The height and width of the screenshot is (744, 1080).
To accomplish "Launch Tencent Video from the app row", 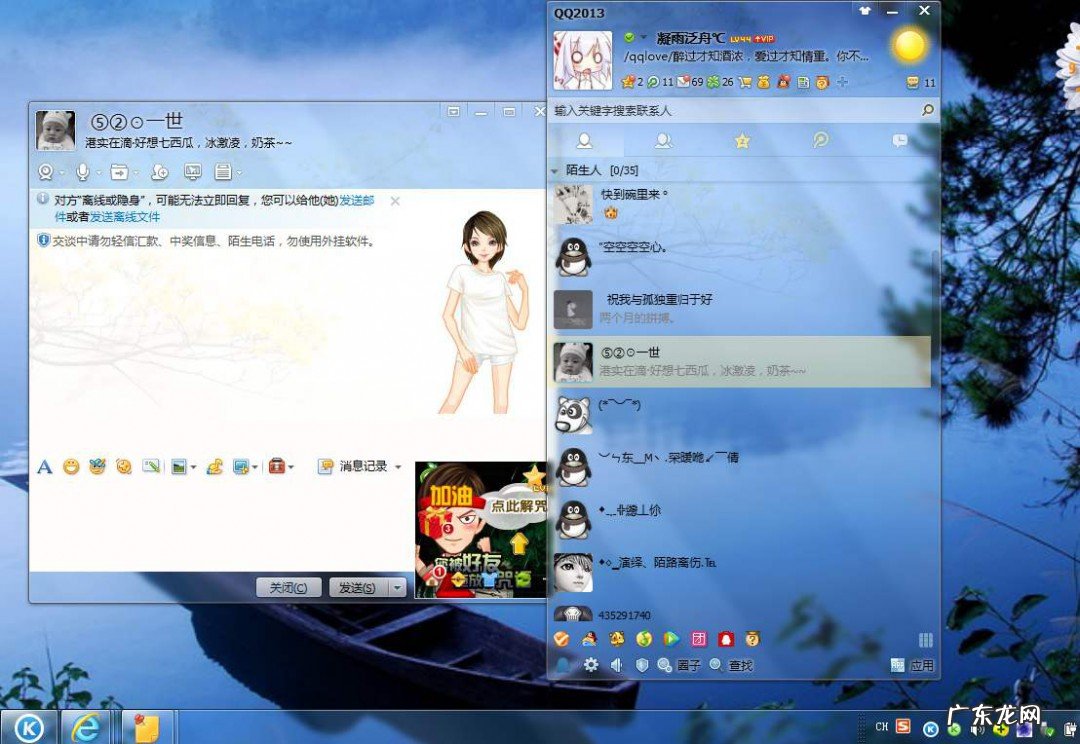I will point(670,639).
